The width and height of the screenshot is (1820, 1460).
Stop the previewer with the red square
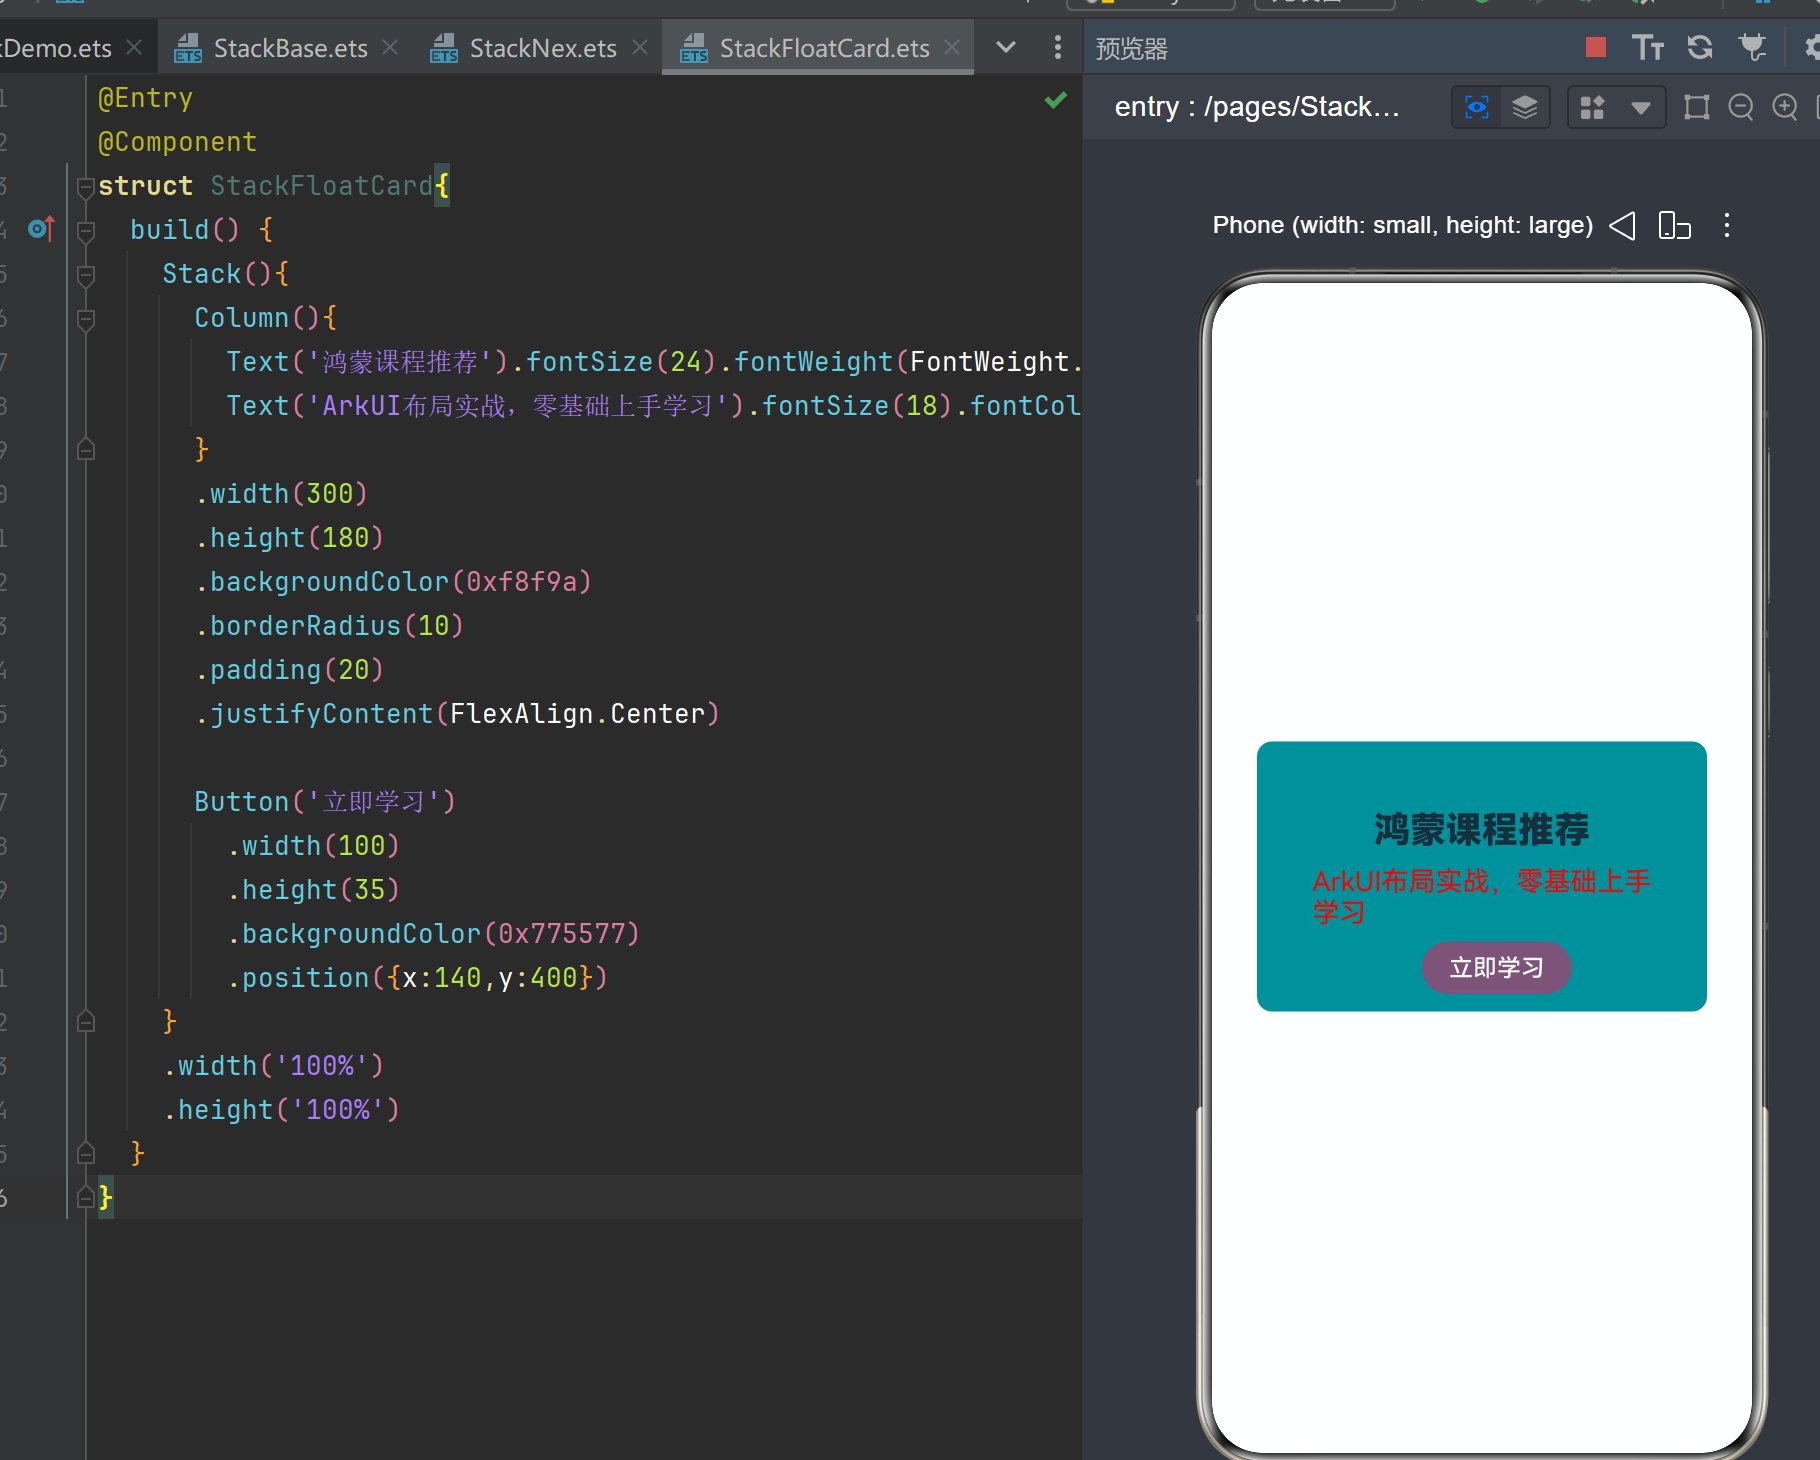[x=1595, y=47]
